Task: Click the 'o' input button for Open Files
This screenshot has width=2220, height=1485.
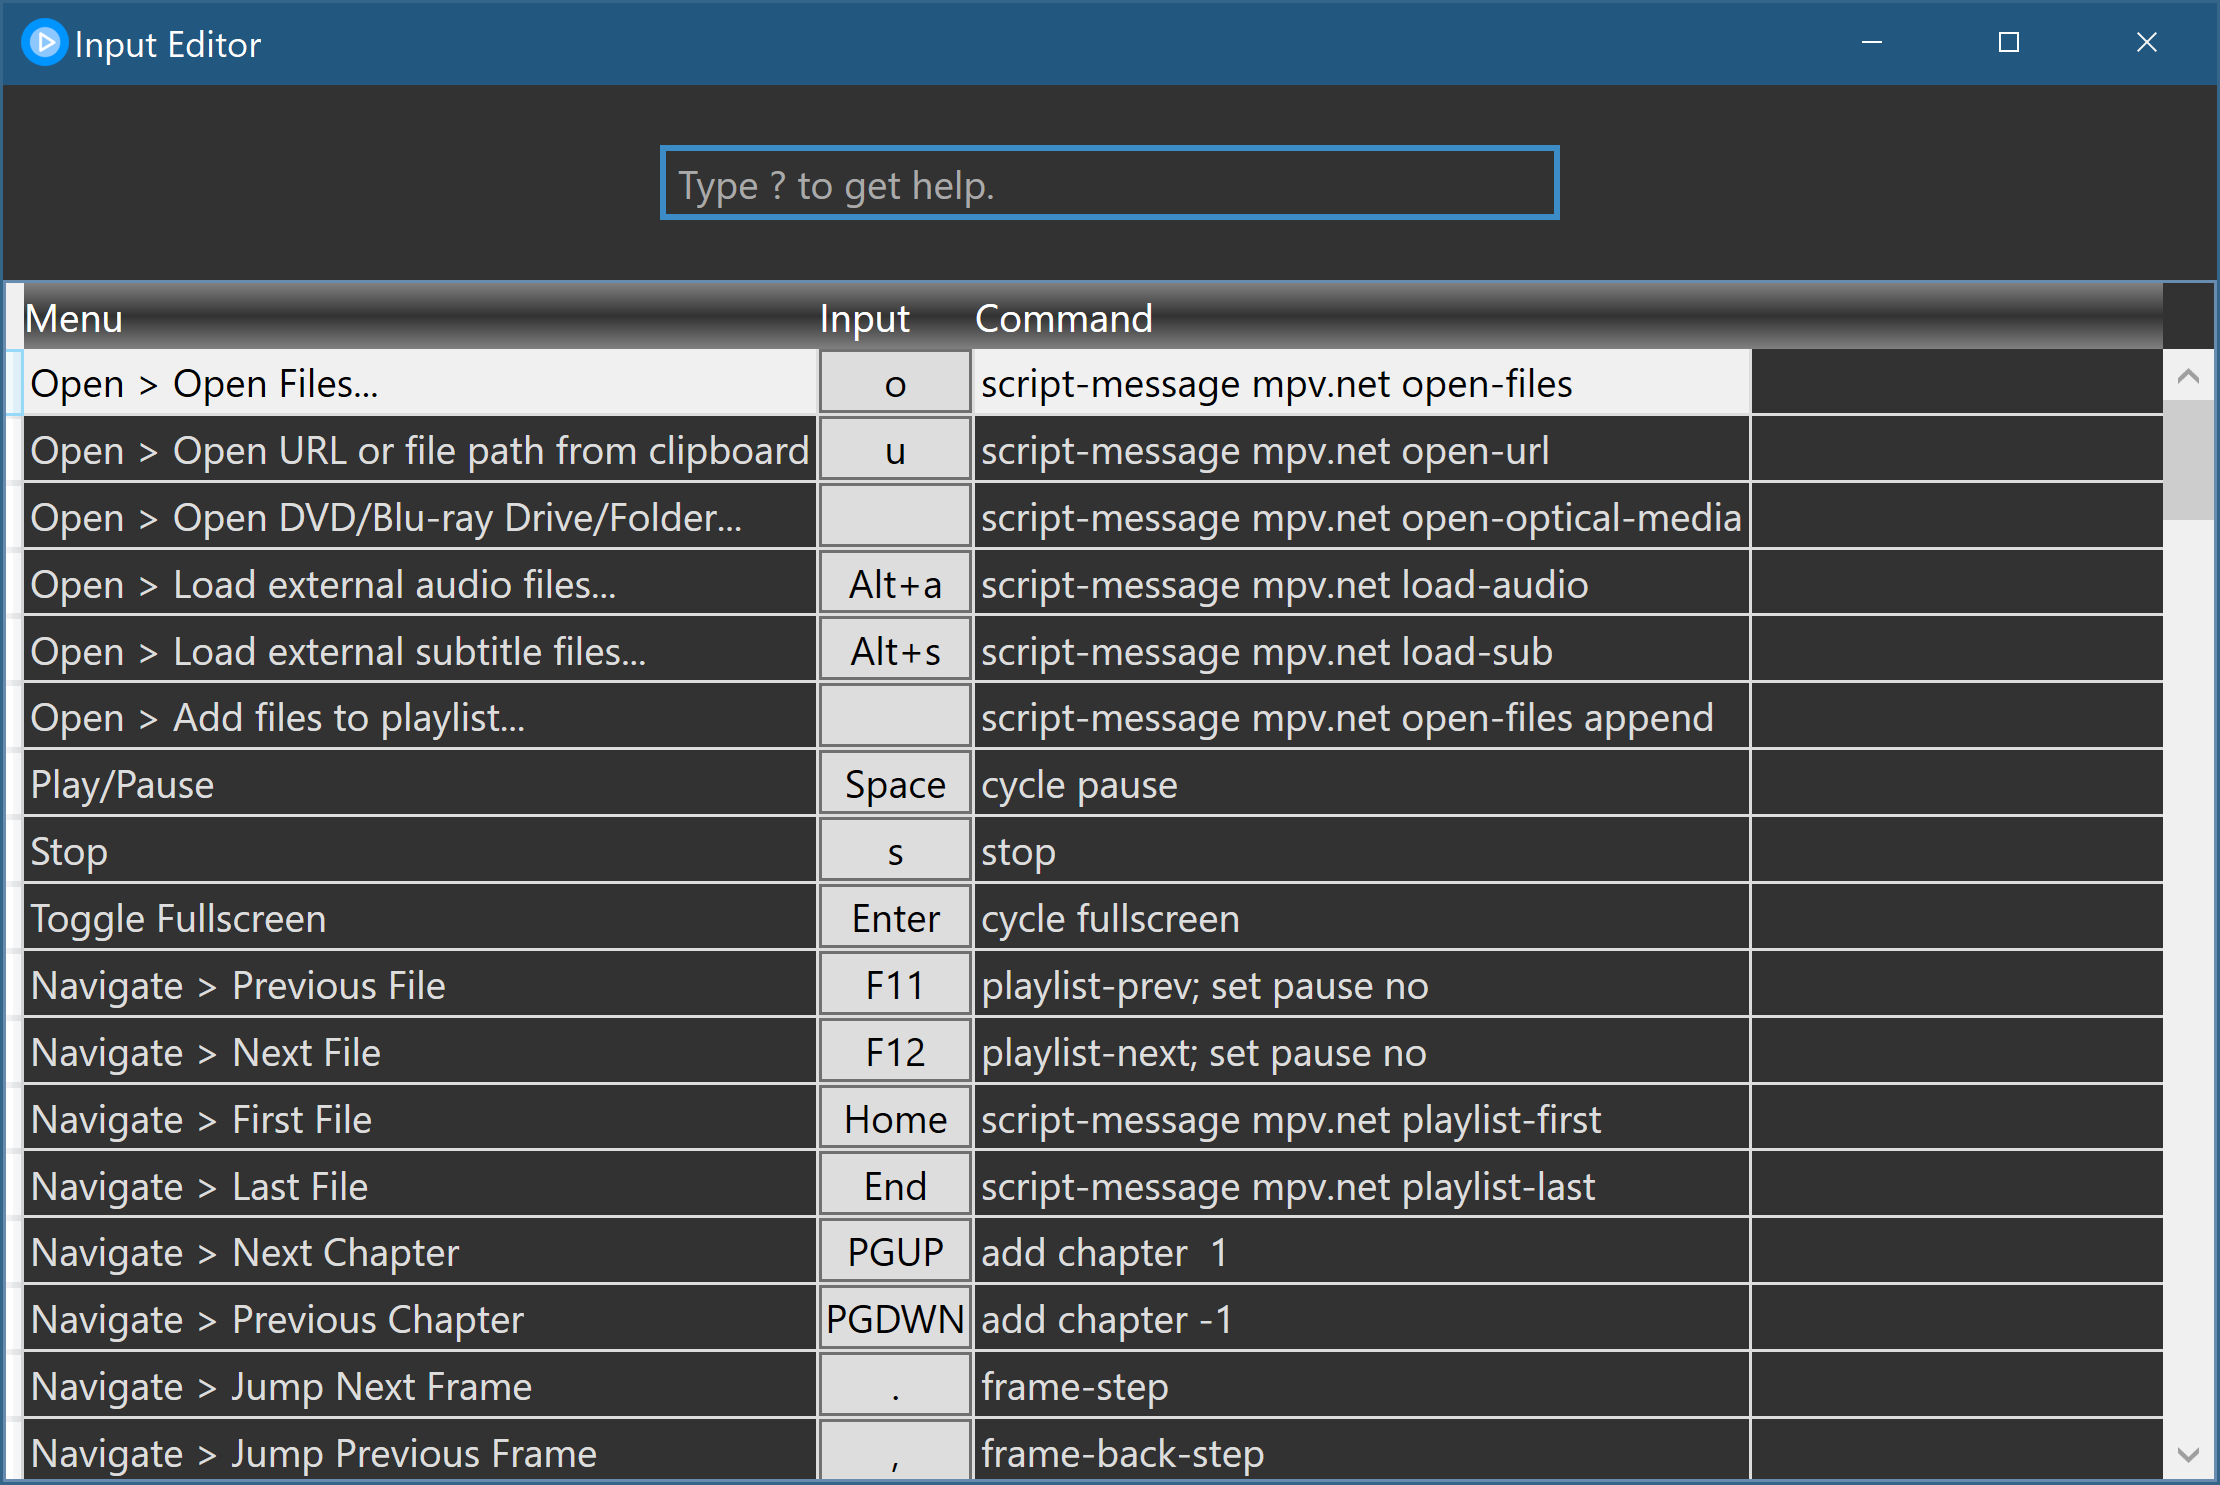Action: point(895,384)
